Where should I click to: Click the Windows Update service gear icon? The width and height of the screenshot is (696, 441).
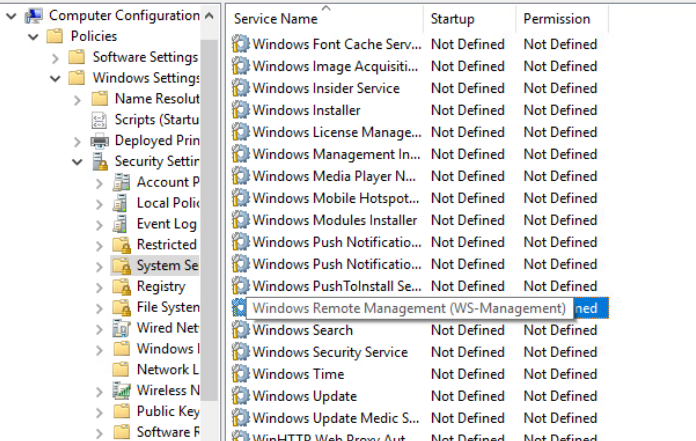241,396
